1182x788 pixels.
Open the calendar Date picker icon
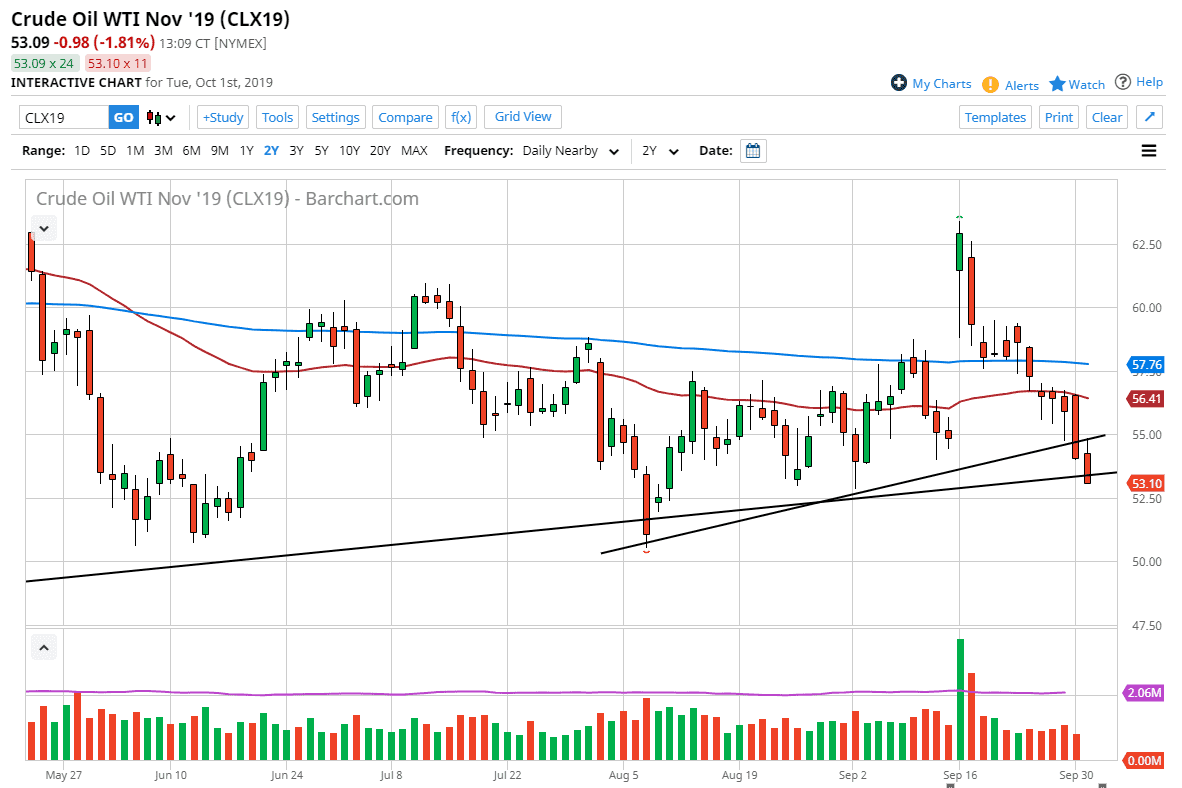click(x=752, y=150)
